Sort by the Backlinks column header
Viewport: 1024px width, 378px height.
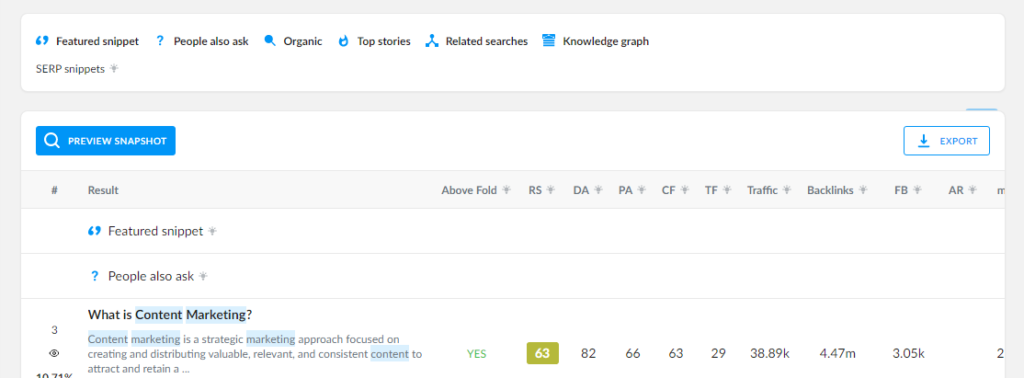coord(830,190)
